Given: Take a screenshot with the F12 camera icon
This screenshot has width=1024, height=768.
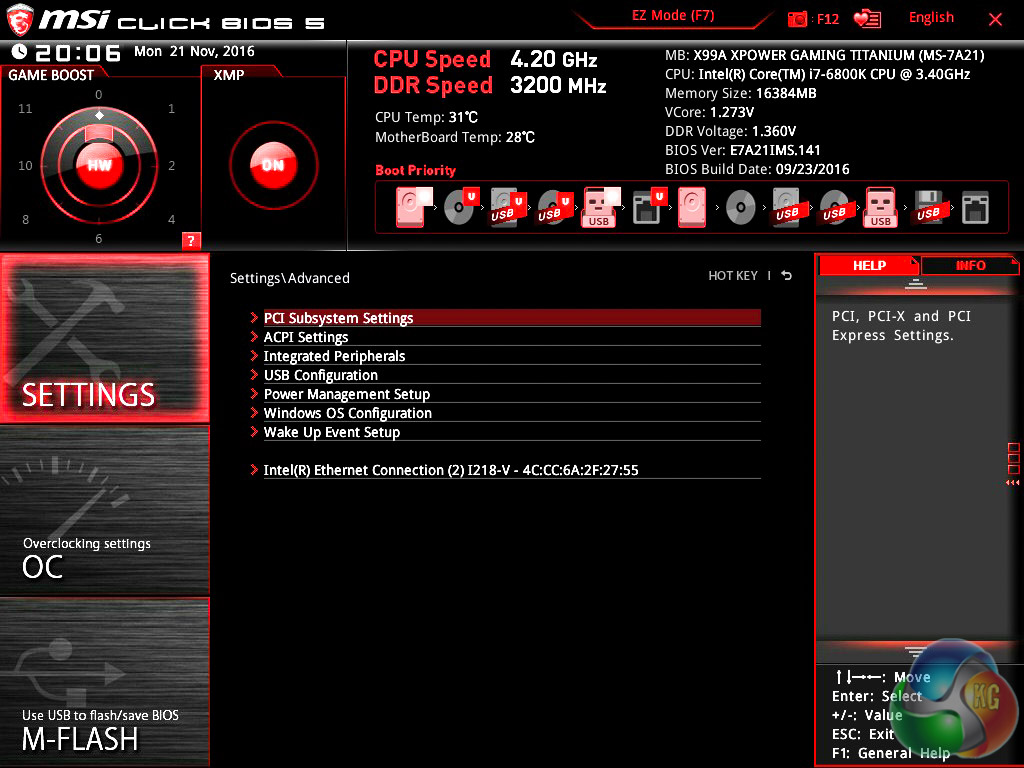Looking at the screenshot, I should point(797,19).
